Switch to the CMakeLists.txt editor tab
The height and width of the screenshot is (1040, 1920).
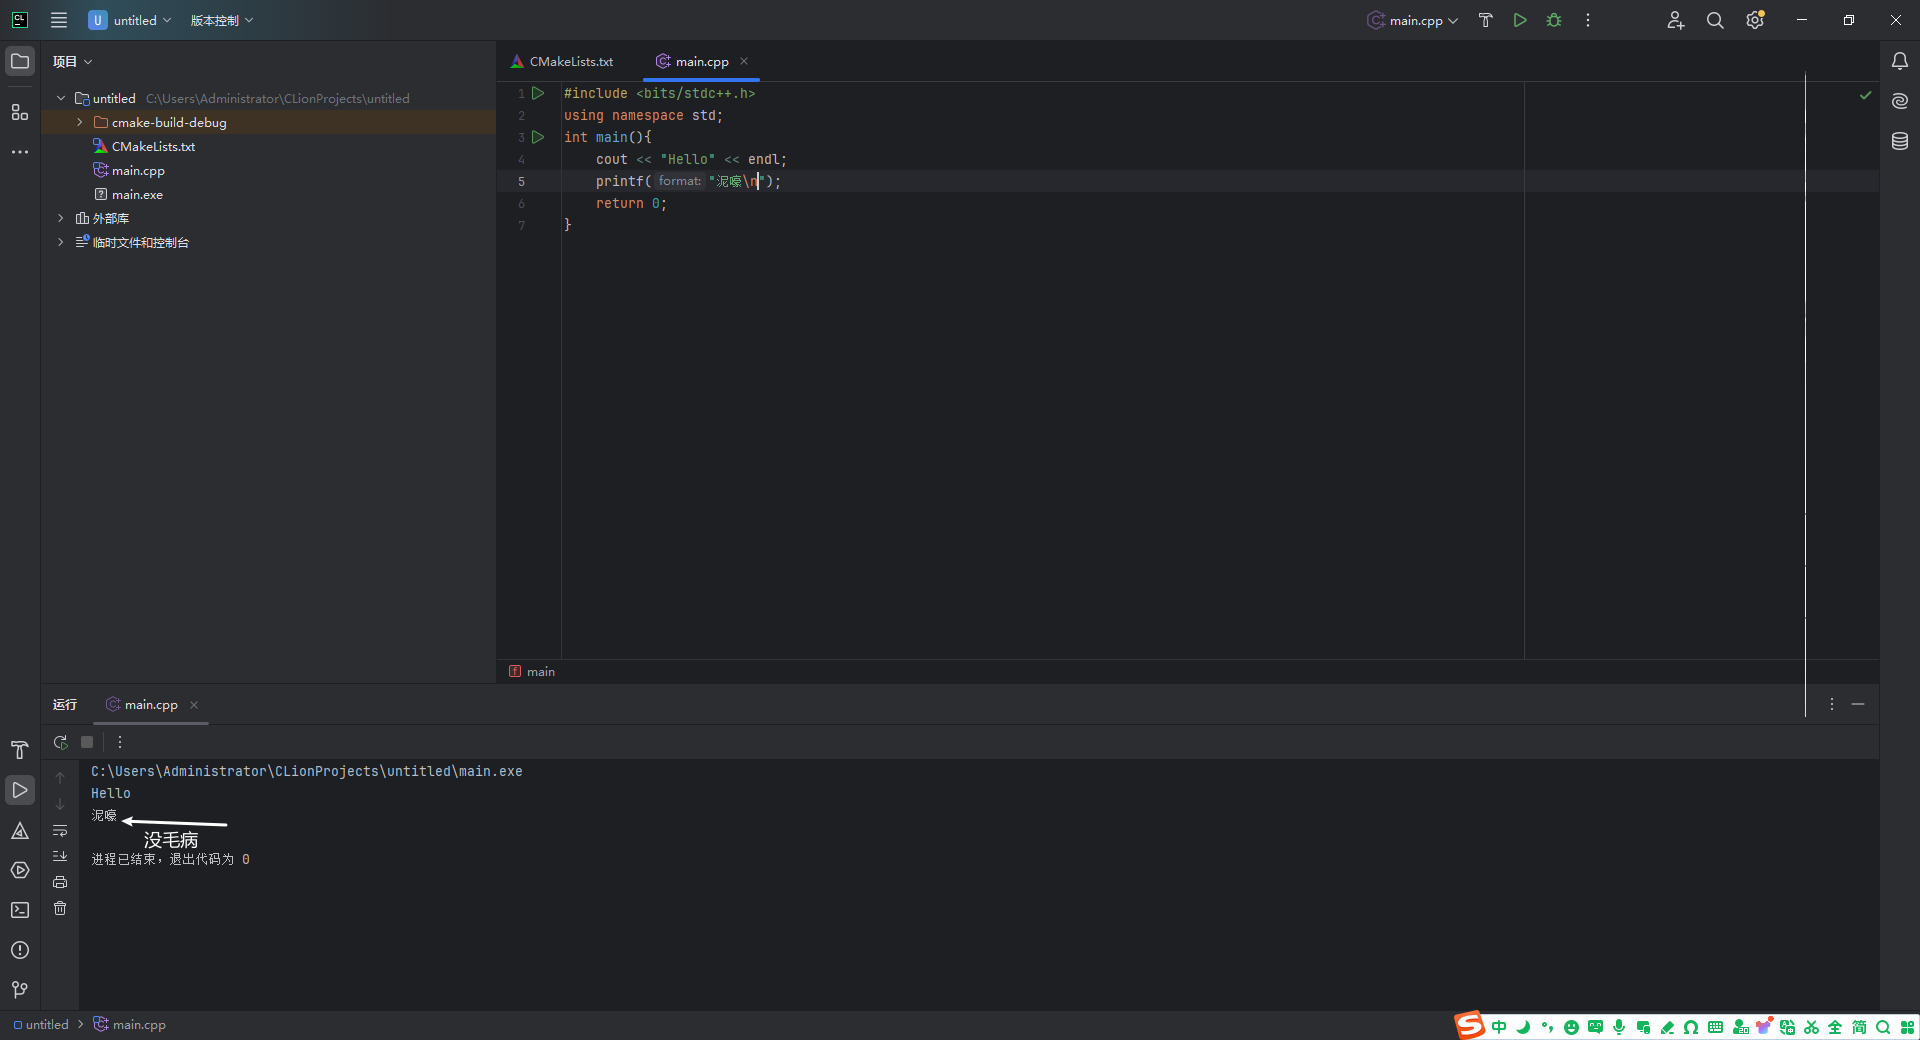pos(570,61)
